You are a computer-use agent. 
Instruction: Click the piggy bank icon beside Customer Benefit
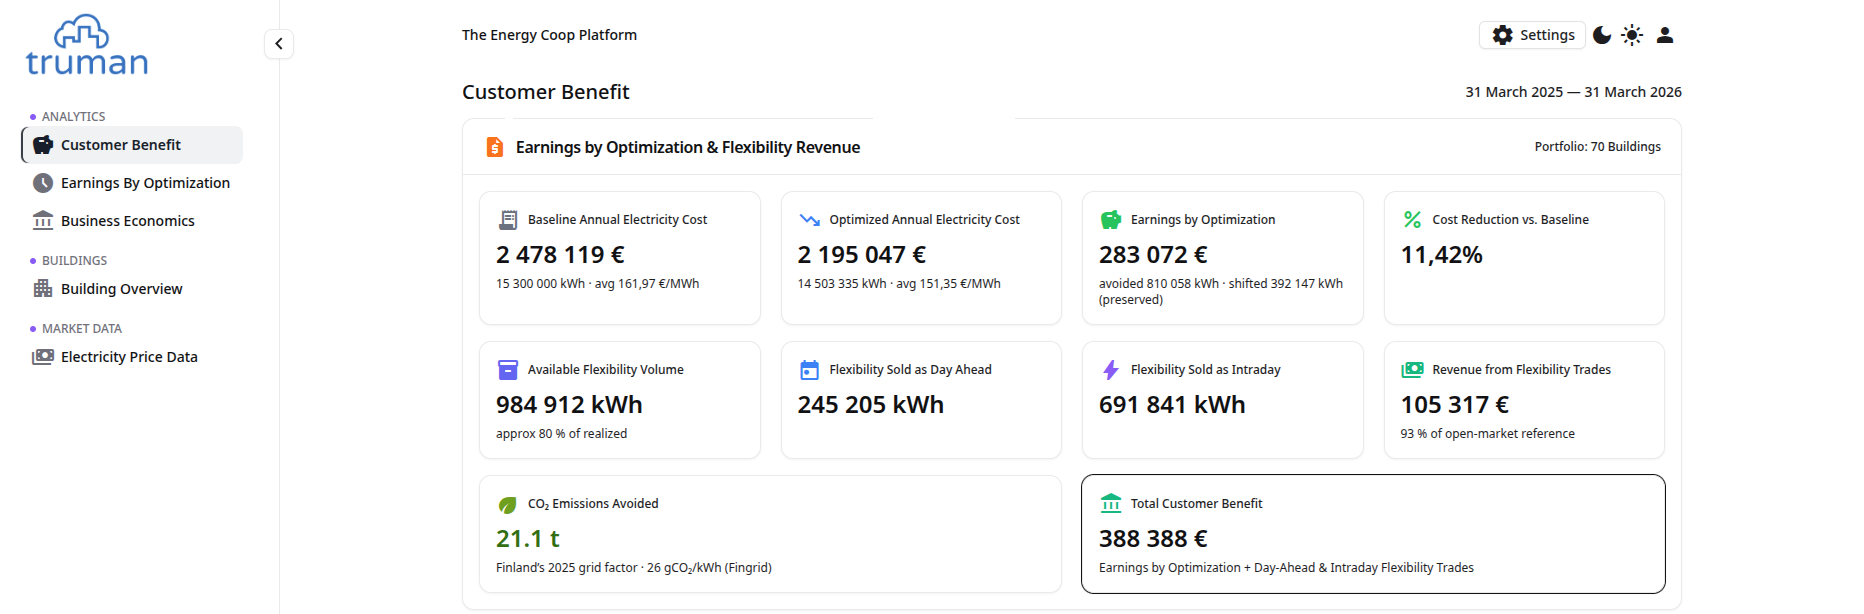coord(43,145)
